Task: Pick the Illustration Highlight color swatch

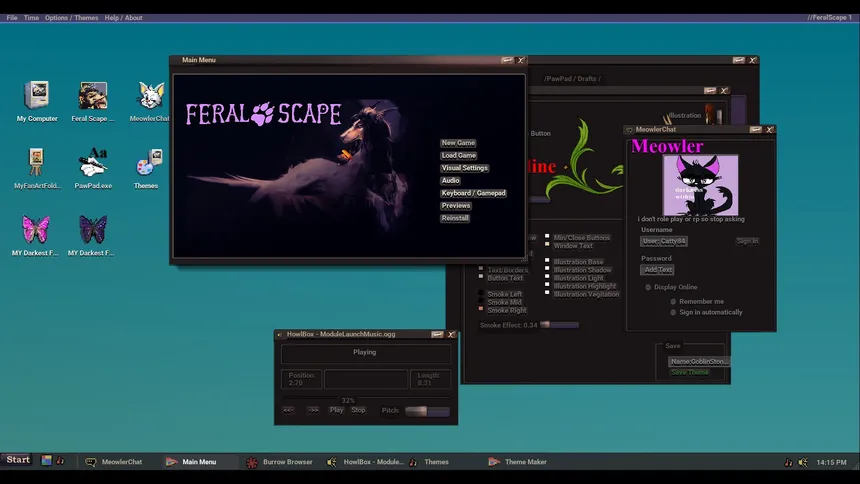Action: click(x=547, y=284)
